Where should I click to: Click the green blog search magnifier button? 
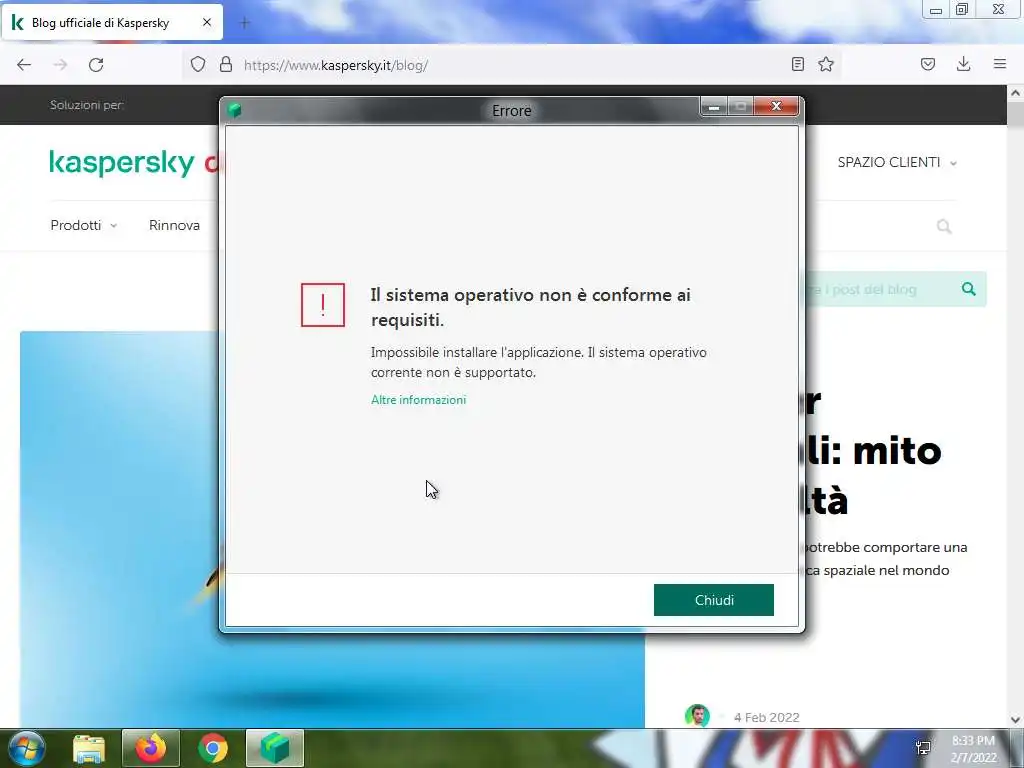tap(968, 289)
